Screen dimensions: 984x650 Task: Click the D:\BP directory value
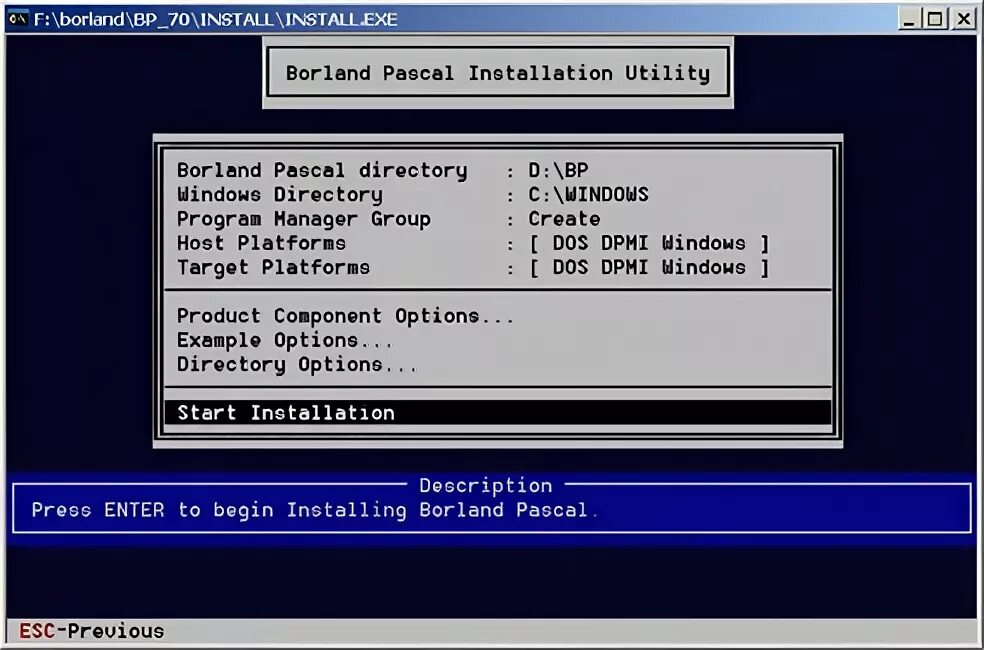click(558, 171)
